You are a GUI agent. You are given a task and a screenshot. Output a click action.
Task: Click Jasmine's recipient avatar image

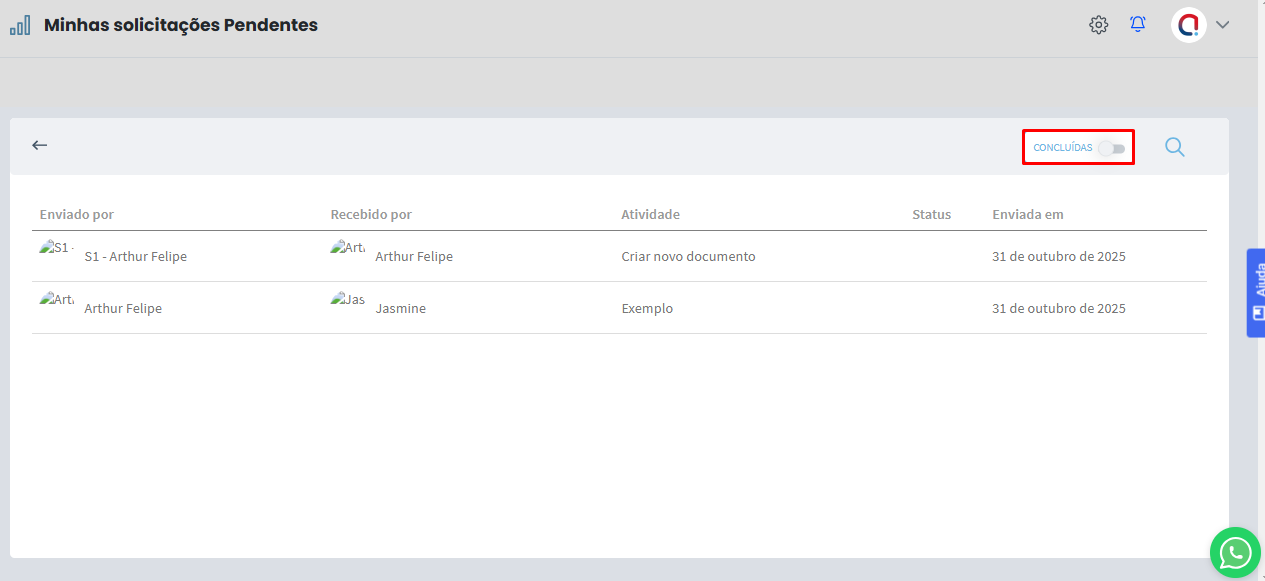(347, 300)
